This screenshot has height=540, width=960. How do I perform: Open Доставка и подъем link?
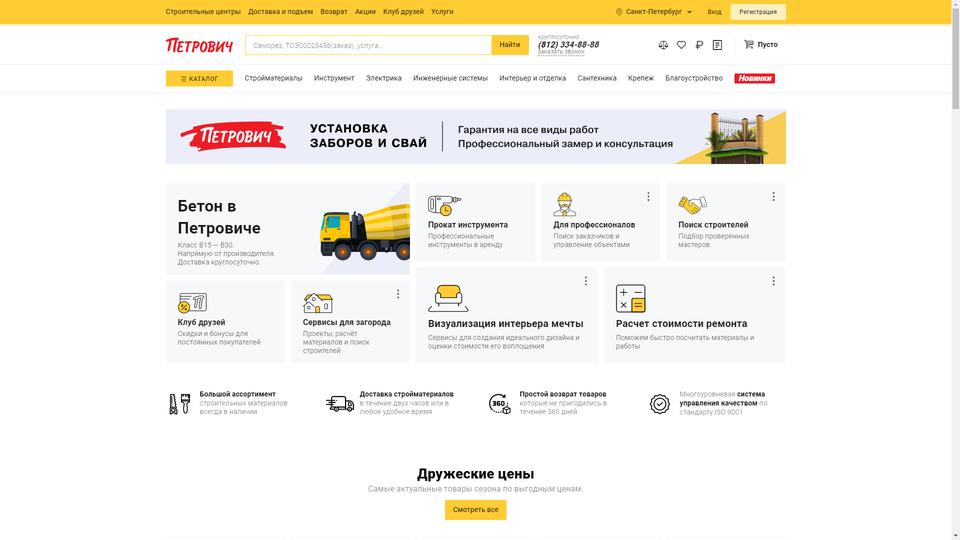pyautogui.click(x=280, y=12)
